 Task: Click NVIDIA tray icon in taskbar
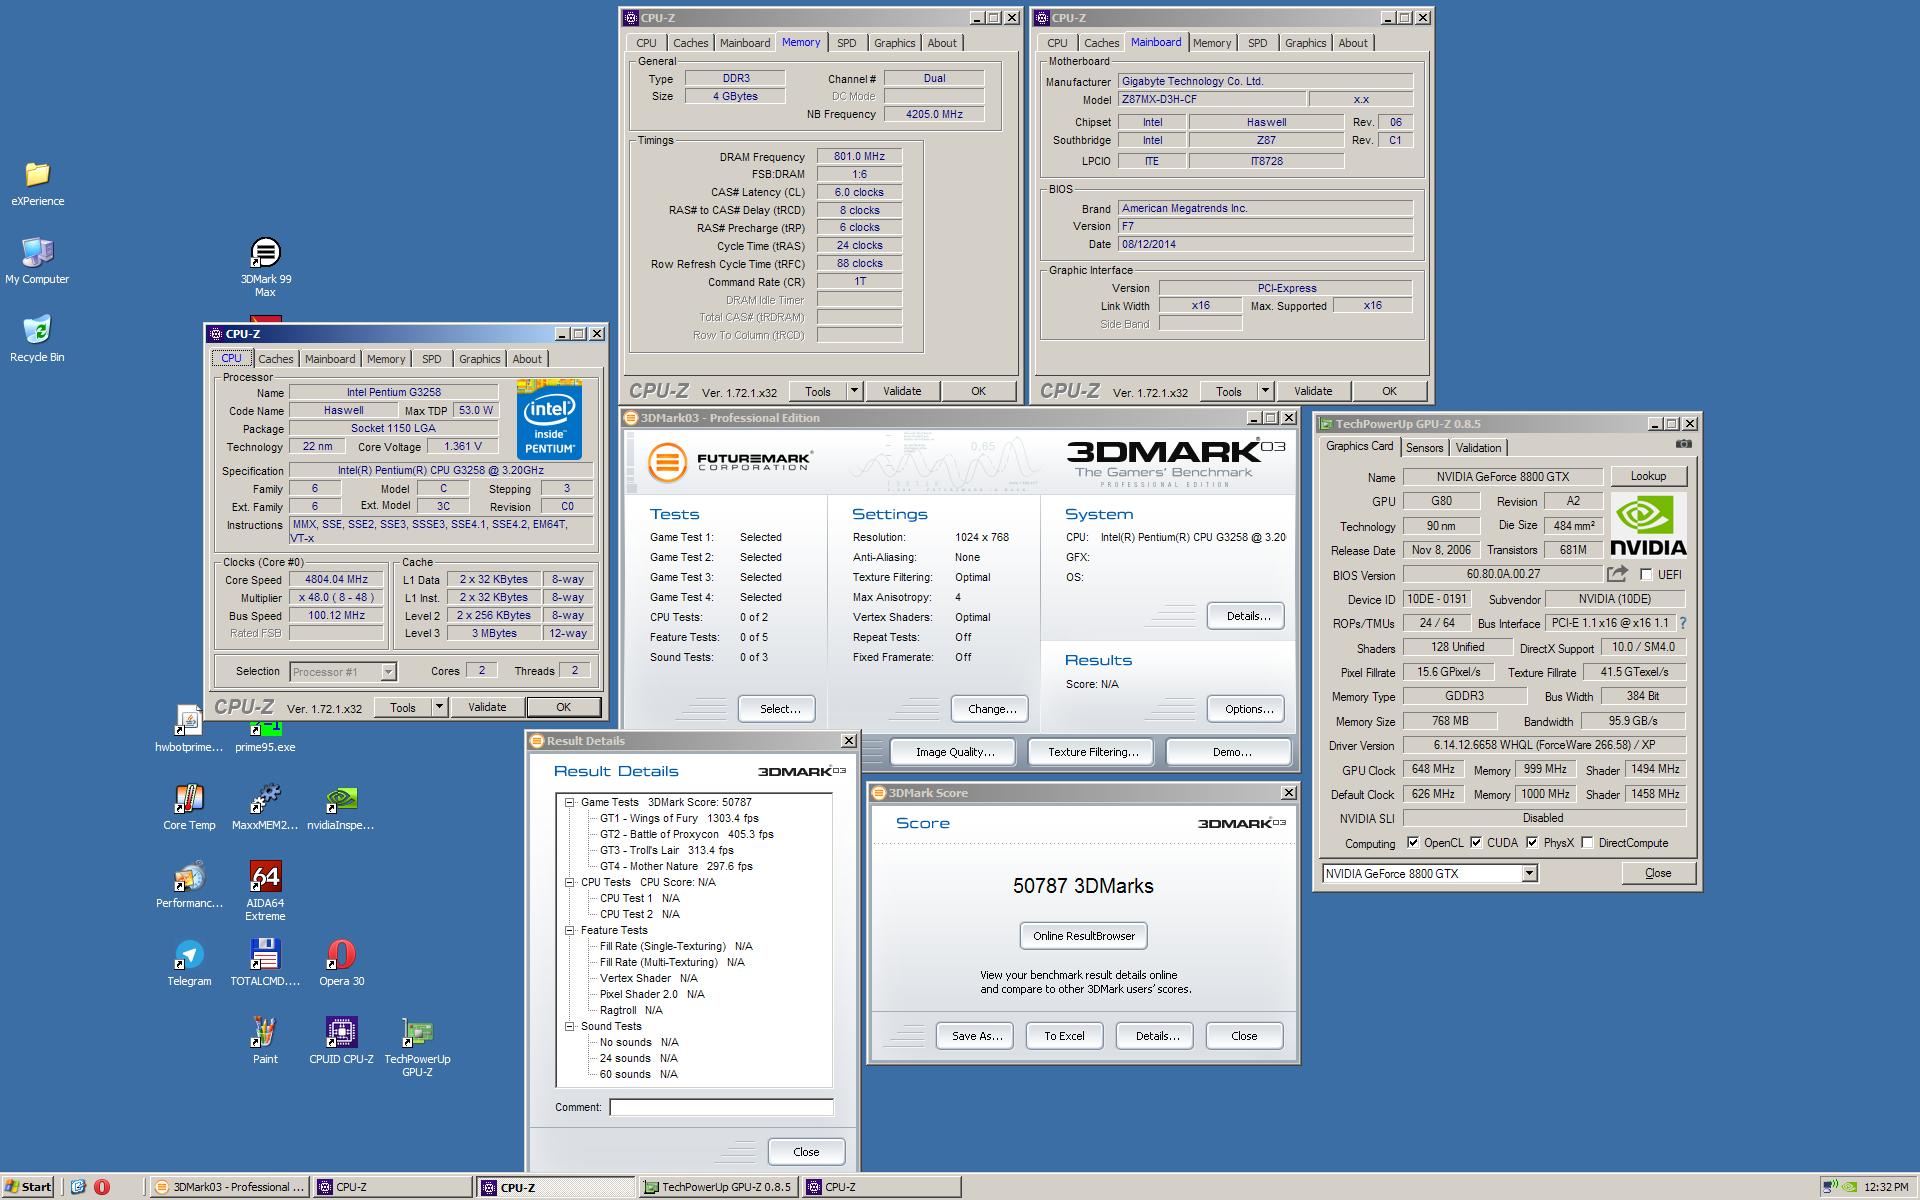pos(1849,1187)
